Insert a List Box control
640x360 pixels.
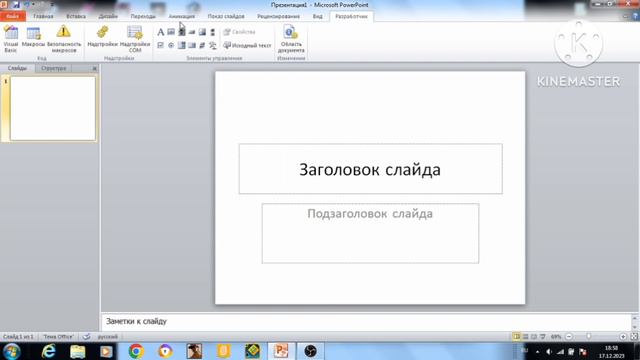[x=192, y=45]
